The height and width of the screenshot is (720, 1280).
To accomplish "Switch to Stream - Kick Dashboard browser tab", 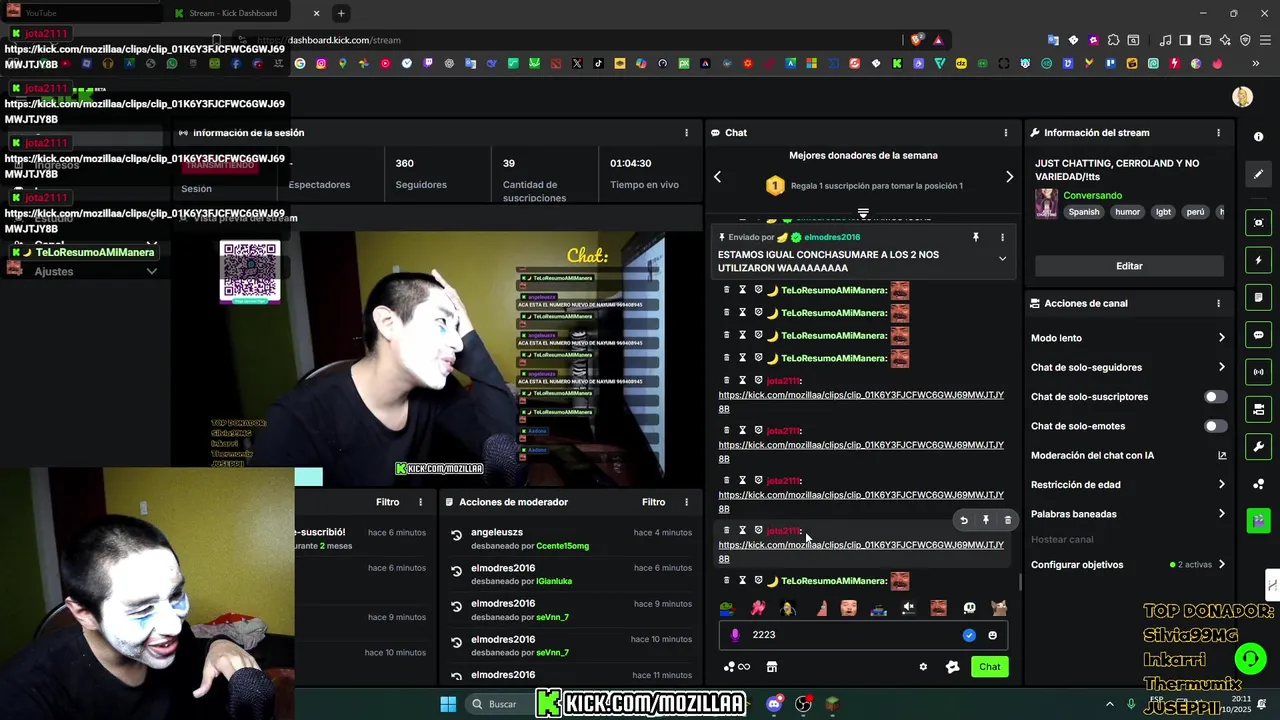I will pyautogui.click(x=245, y=13).
